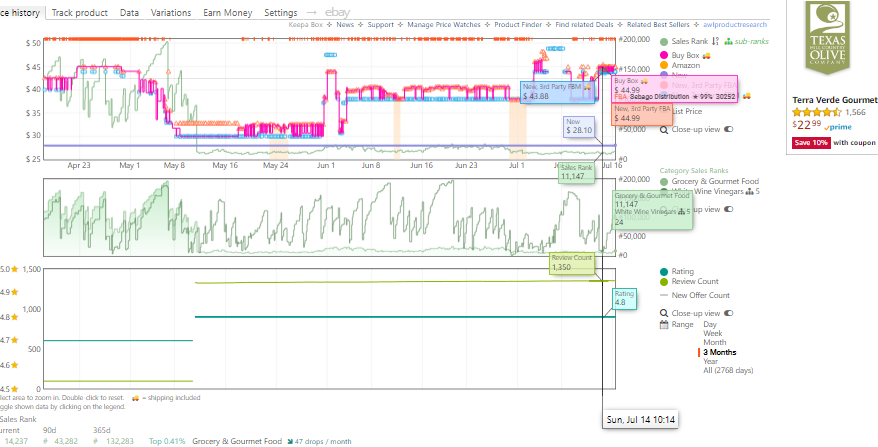
Task: Open the Settings tab
Action: pyautogui.click(x=281, y=12)
